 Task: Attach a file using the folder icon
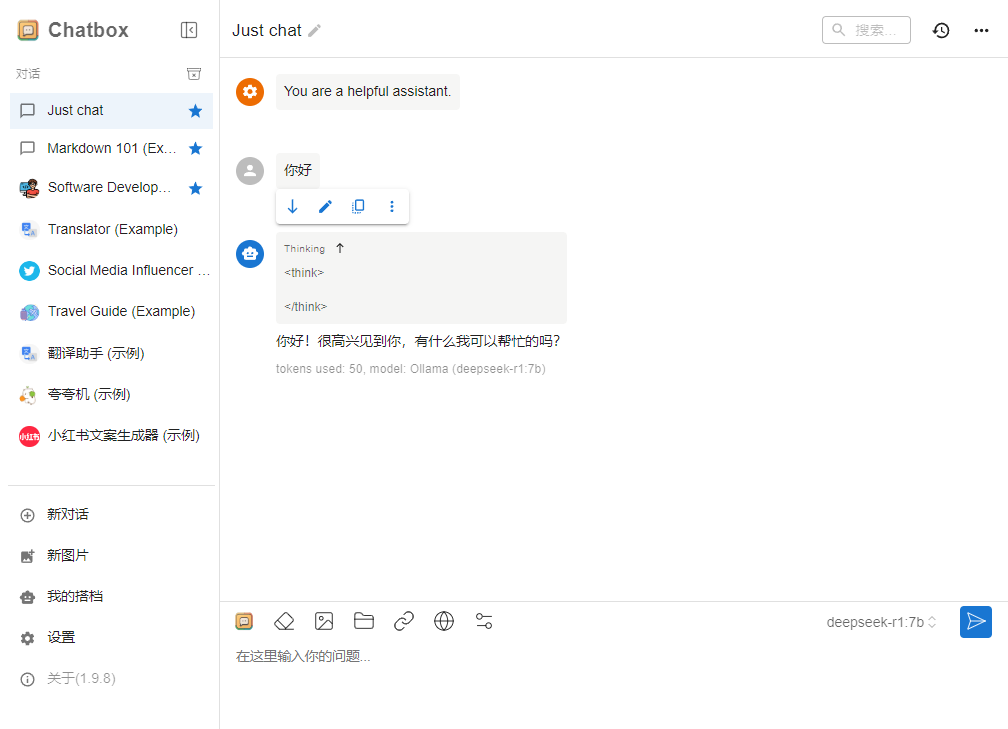click(364, 621)
